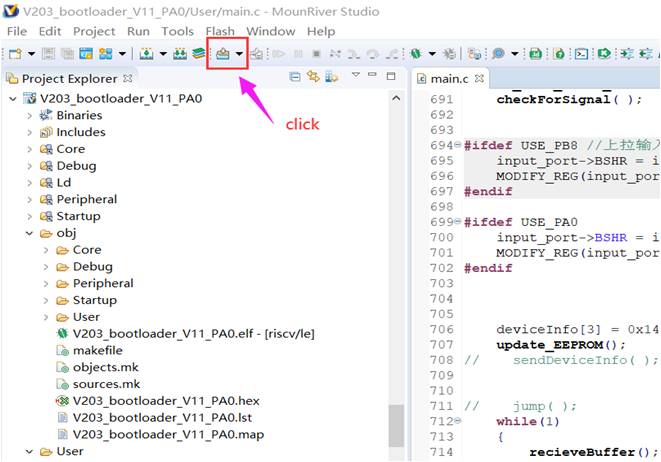Open the Run menu
Viewport: 661px width, 462px height.
point(138,31)
